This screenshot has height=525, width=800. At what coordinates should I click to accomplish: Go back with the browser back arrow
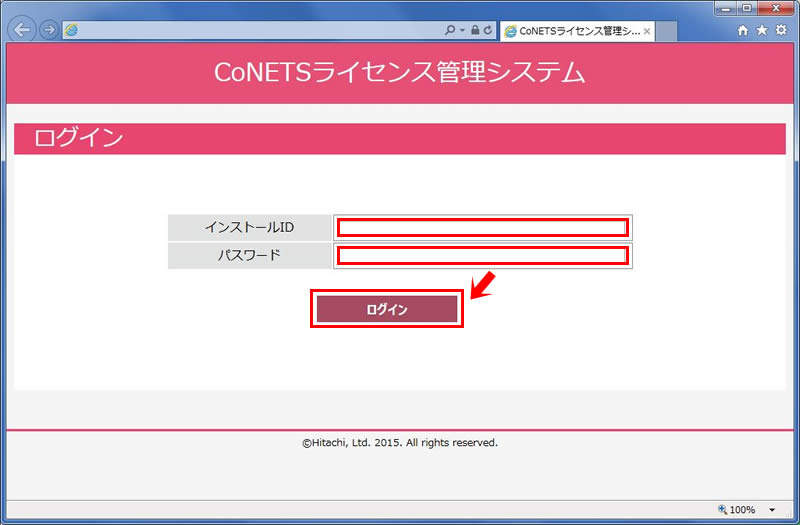(22, 30)
